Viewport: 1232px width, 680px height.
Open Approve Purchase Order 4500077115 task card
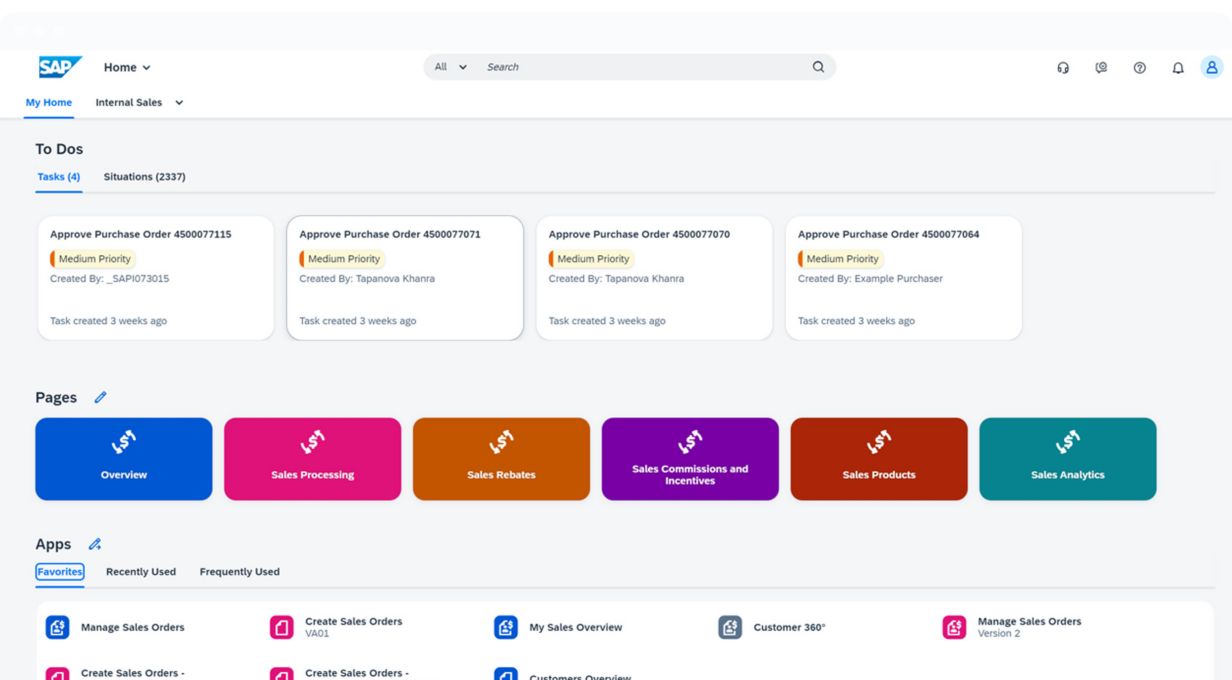tap(155, 278)
